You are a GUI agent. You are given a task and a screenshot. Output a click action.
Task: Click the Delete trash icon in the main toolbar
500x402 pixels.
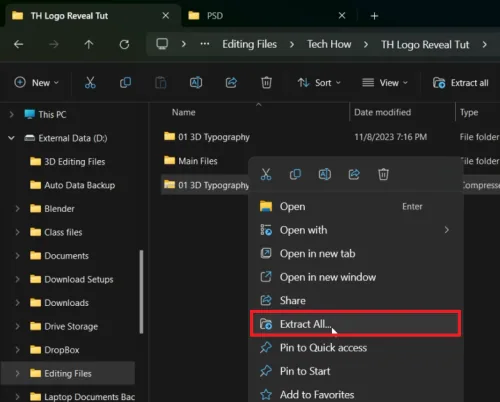[x=266, y=82]
